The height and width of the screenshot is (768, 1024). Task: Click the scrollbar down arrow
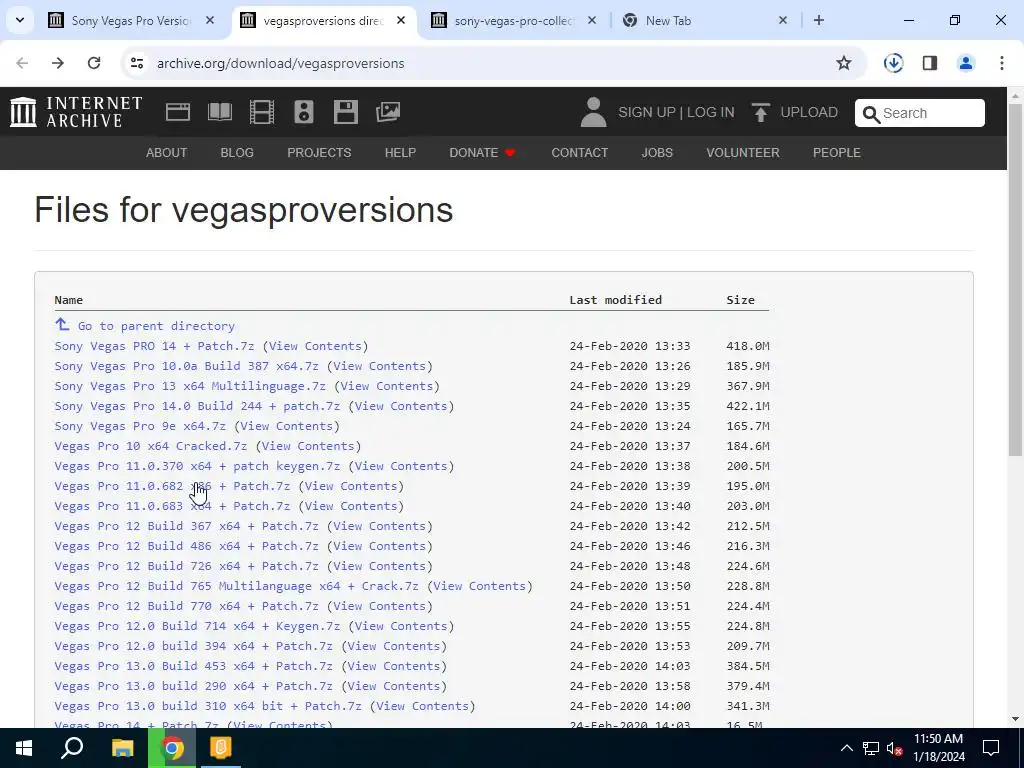[x=1015, y=719]
